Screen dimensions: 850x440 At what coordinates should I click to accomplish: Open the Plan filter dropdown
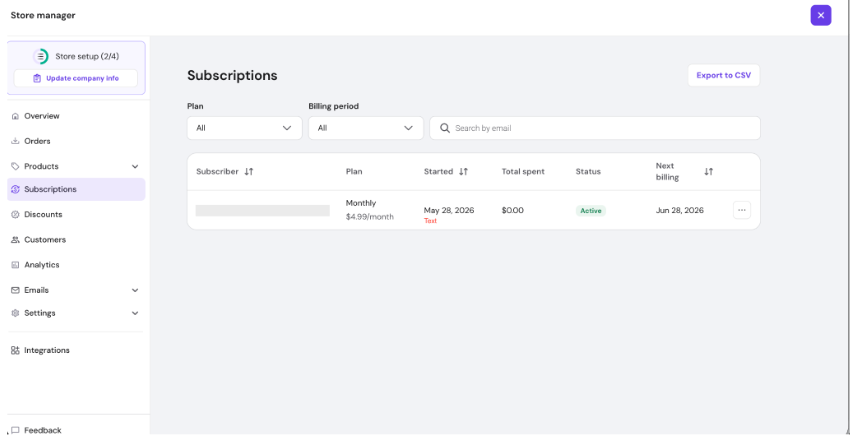[x=244, y=128]
